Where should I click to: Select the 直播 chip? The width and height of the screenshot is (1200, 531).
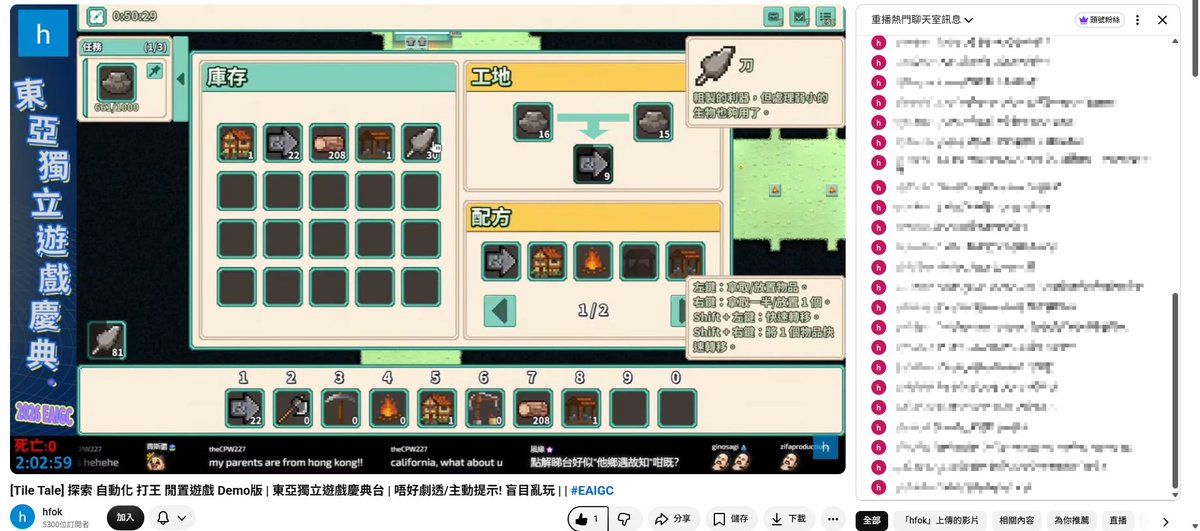click(x=1117, y=520)
